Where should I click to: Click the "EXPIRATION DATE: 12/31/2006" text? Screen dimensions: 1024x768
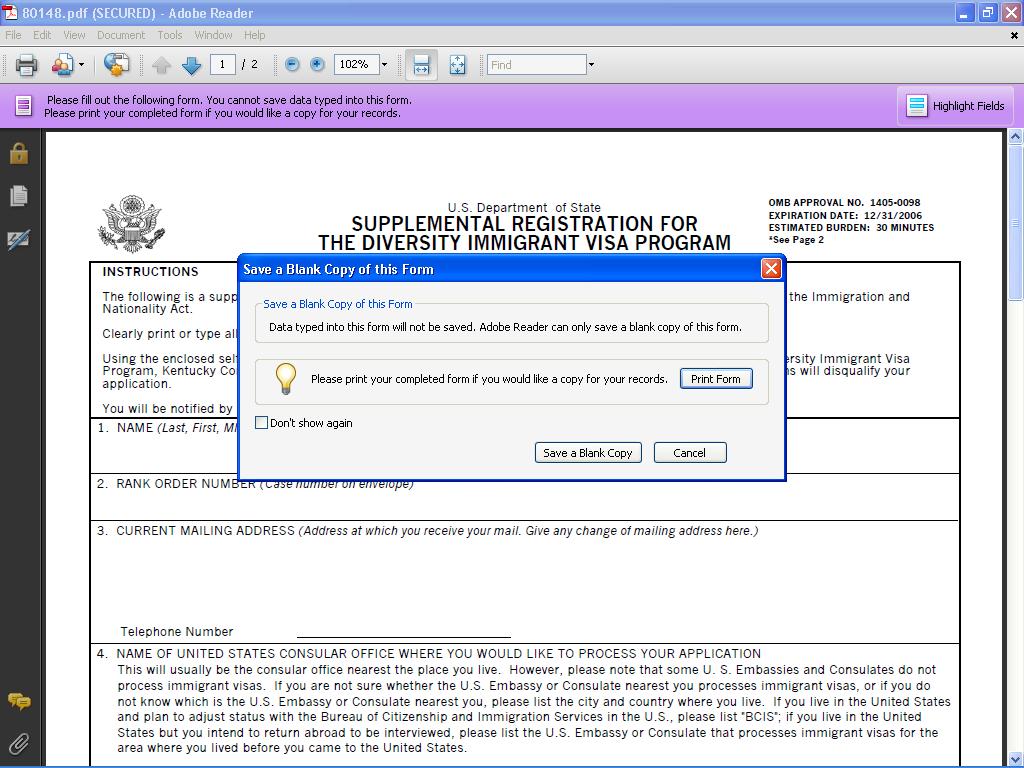845,216
